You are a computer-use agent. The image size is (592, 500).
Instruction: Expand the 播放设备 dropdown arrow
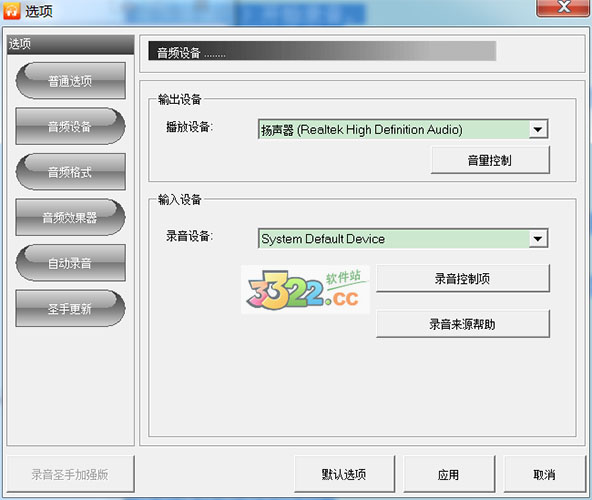coord(538,130)
